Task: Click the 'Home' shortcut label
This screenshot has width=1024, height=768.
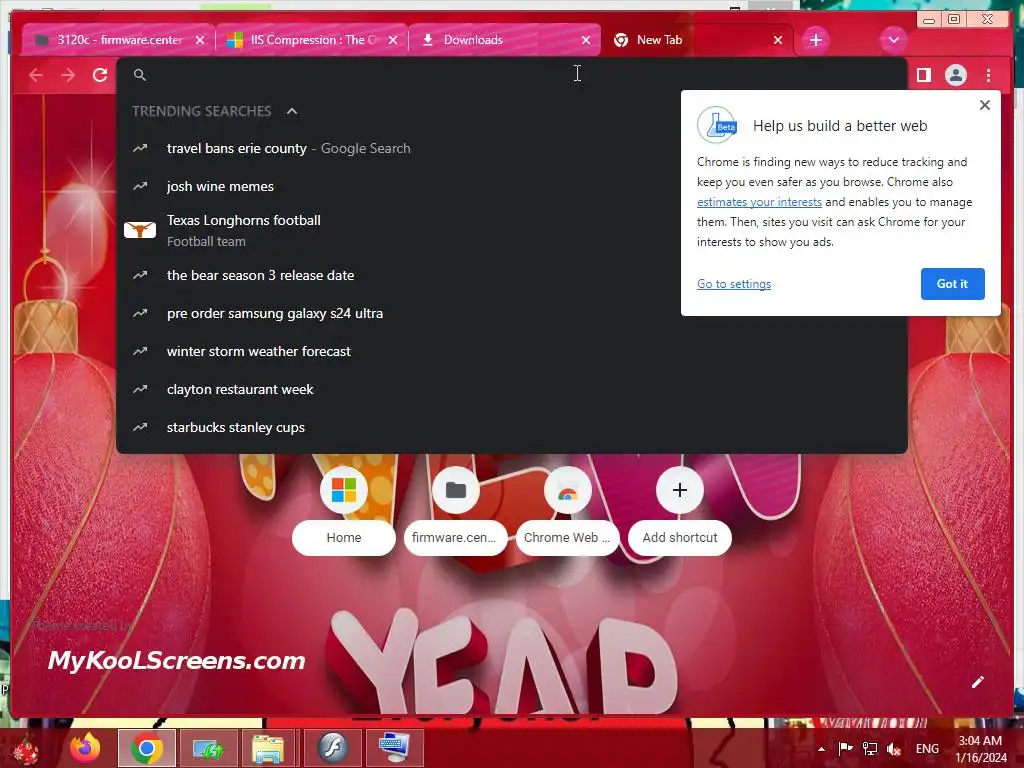Action: click(344, 537)
